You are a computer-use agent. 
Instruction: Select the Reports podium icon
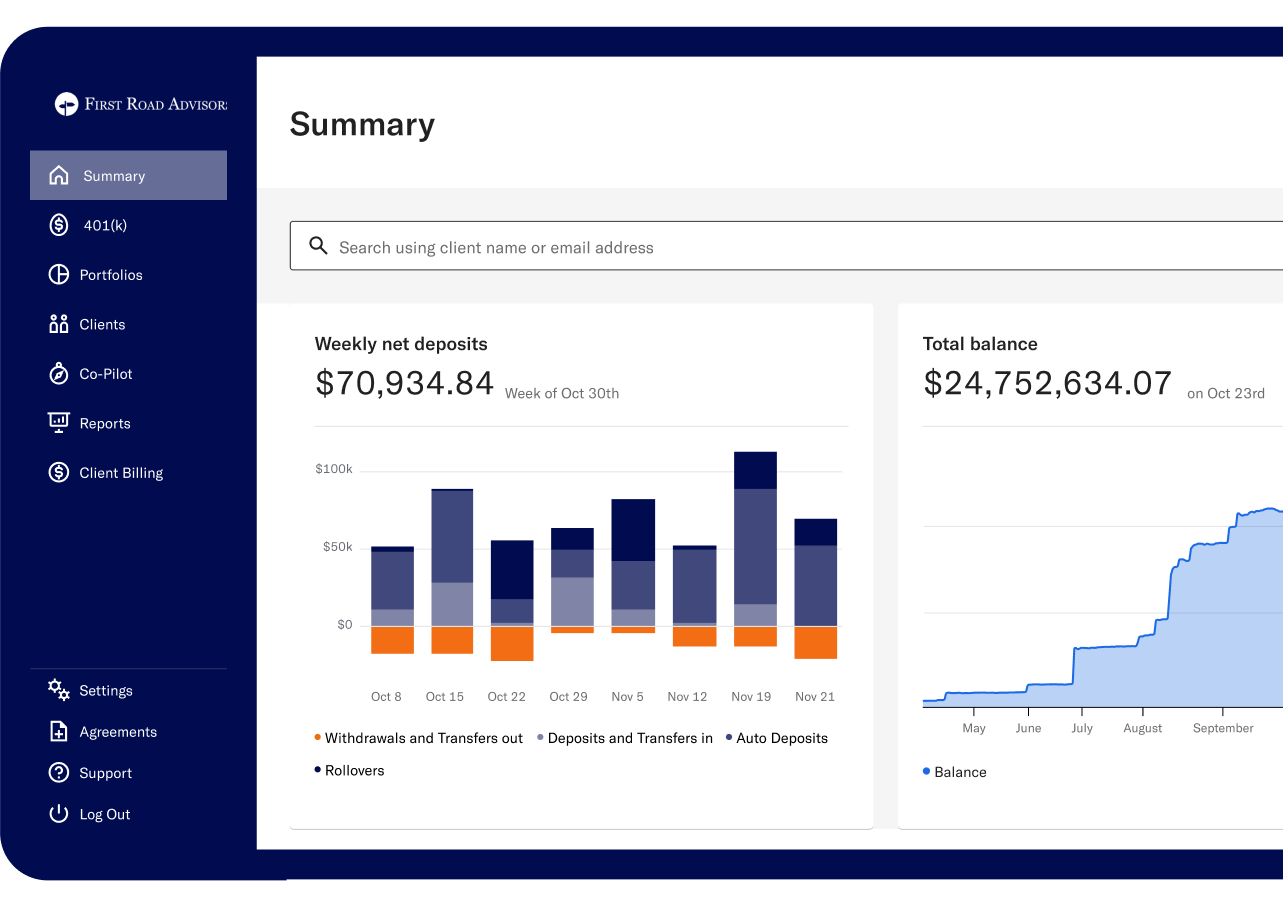pyautogui.click(x=59, y=422)
